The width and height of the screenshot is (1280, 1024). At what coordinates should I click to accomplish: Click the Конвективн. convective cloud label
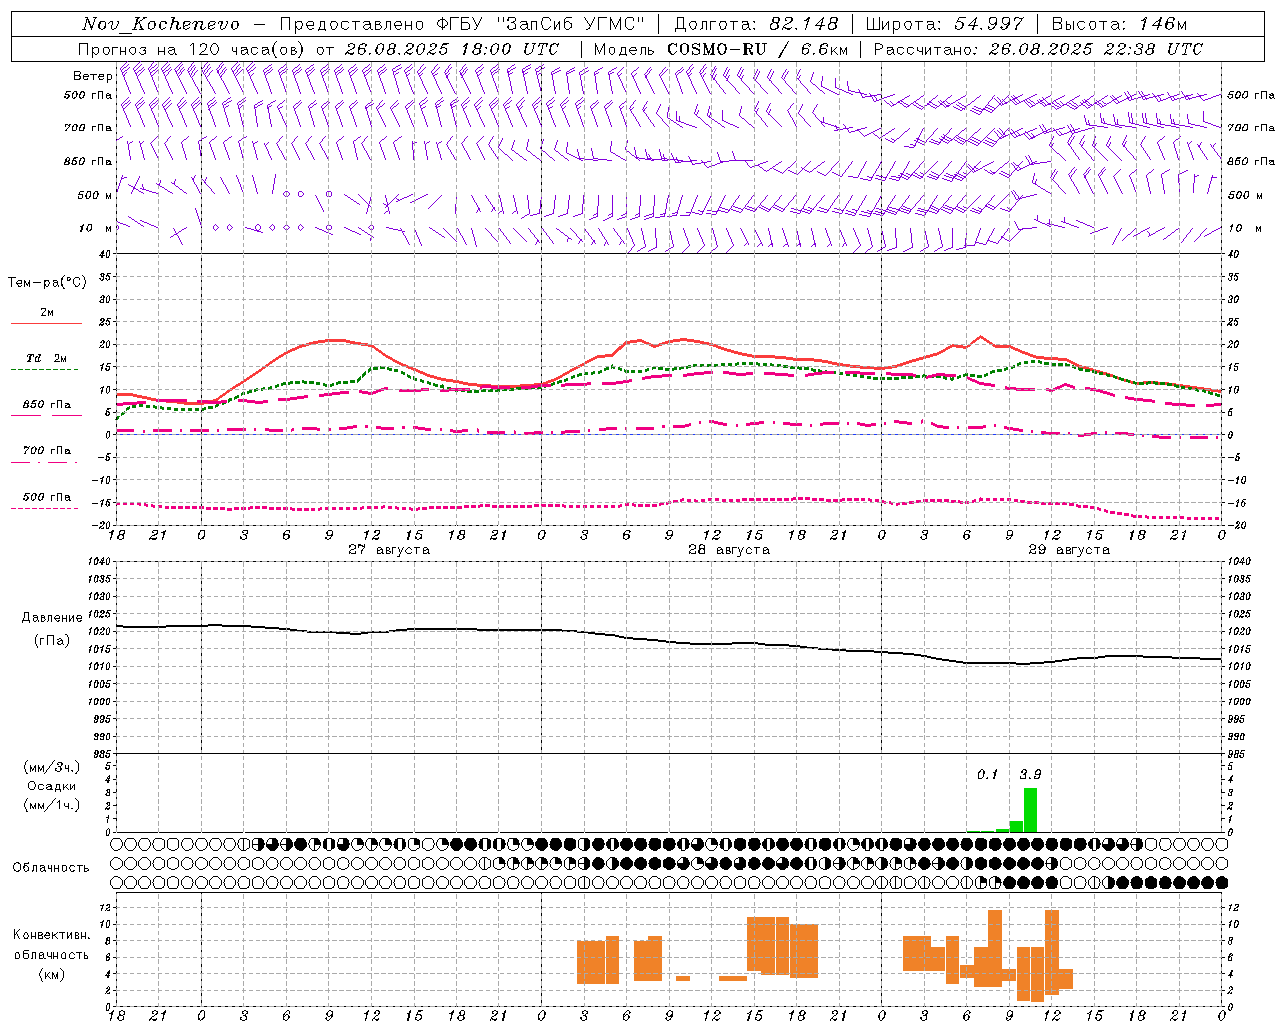(x=52, y=935)
